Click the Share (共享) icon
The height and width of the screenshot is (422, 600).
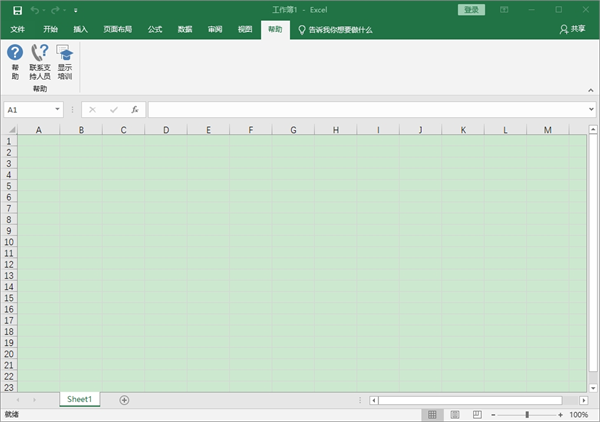(571, 29)
